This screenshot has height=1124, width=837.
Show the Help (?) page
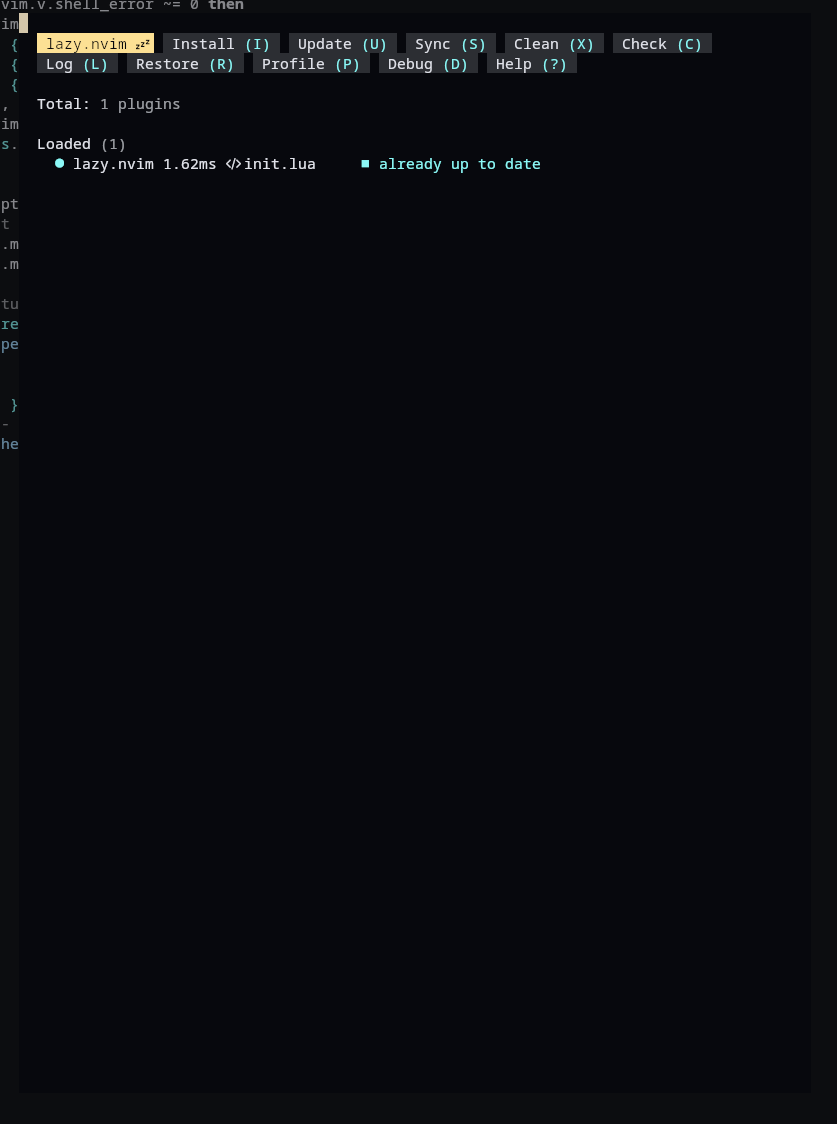click(x=532, y=64)
